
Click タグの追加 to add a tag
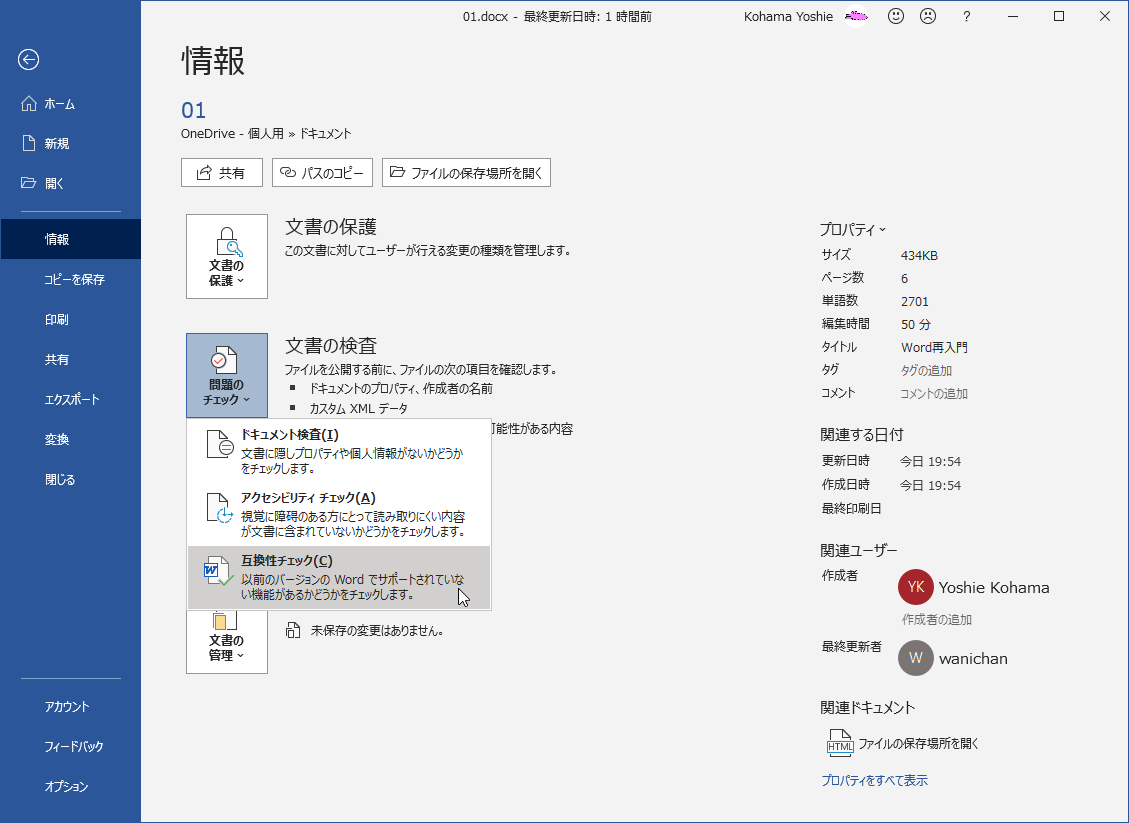coord(925,369)
